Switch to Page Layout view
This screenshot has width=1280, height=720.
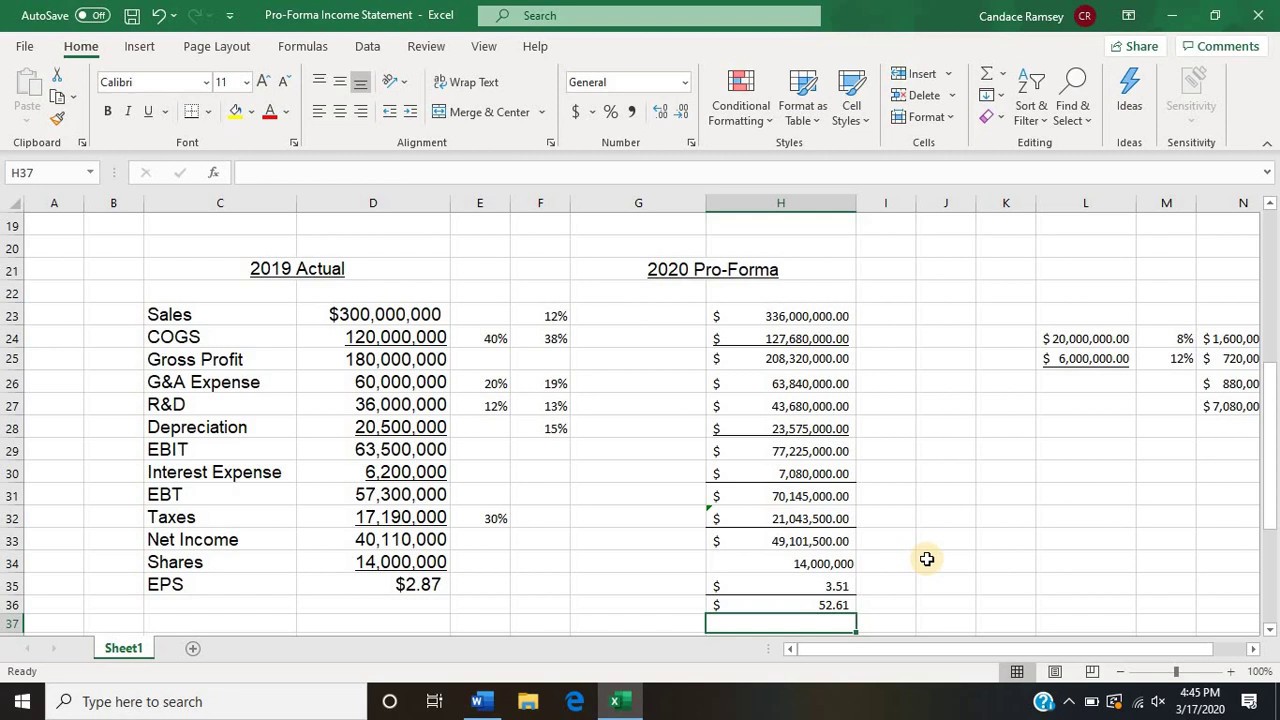click(x=1055, y=671)
